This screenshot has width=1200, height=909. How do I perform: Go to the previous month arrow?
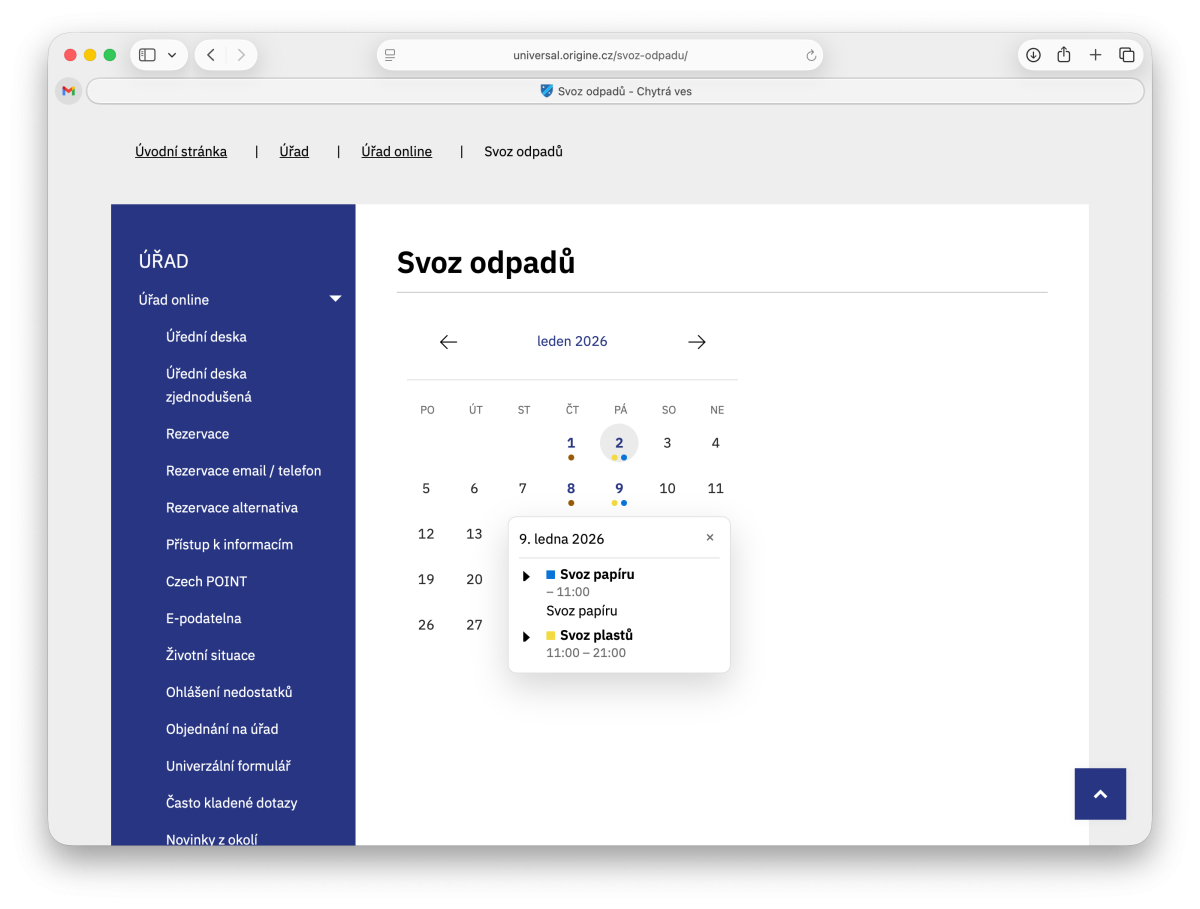(448, 341)
